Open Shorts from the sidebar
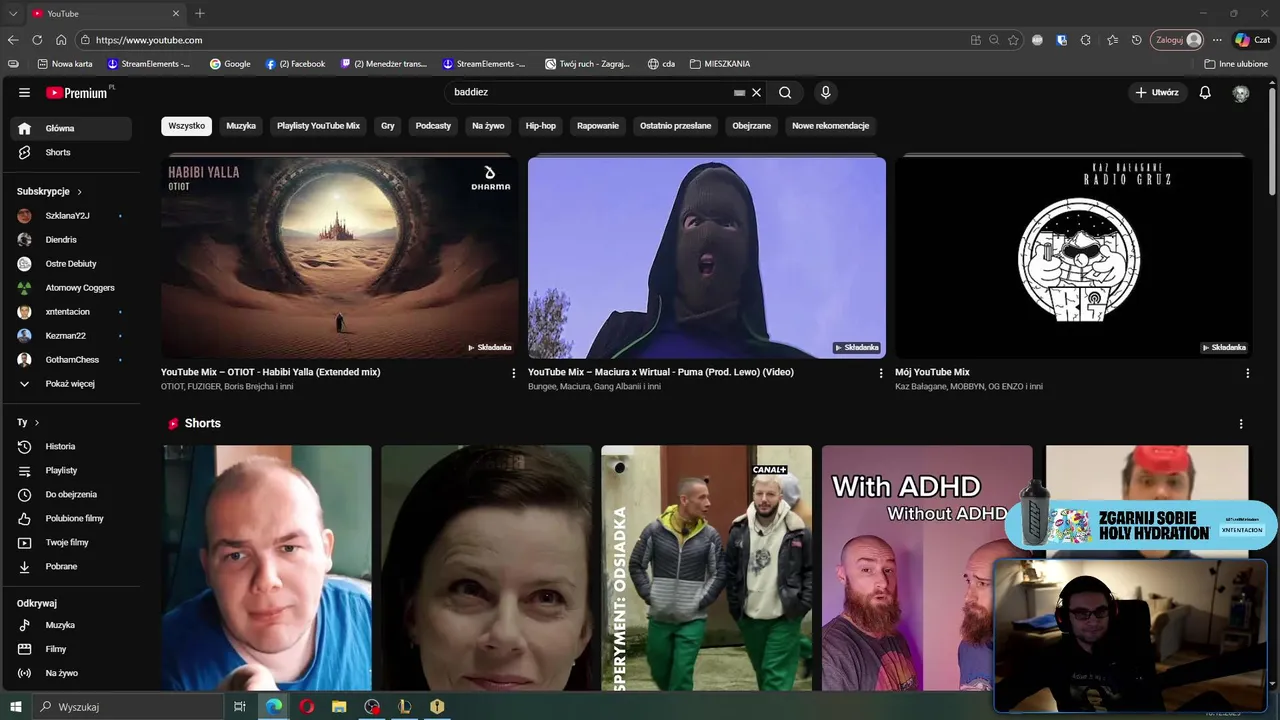 coord(70,152)
